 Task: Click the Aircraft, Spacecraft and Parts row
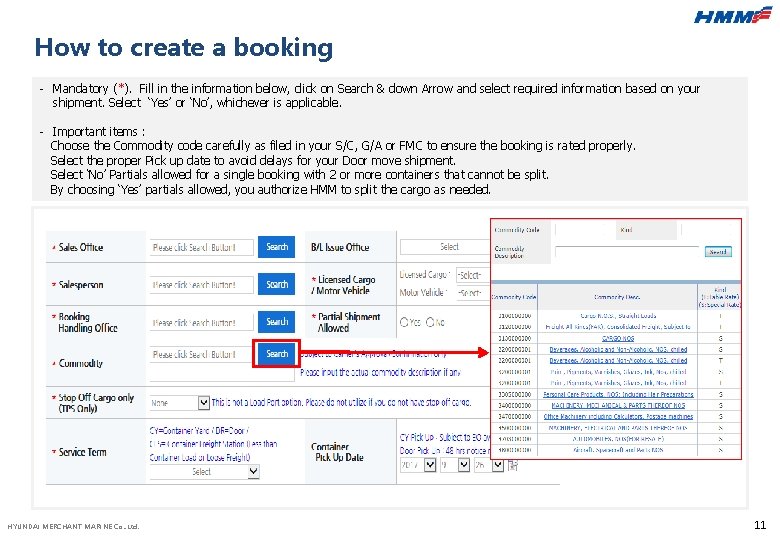point(618,450)
